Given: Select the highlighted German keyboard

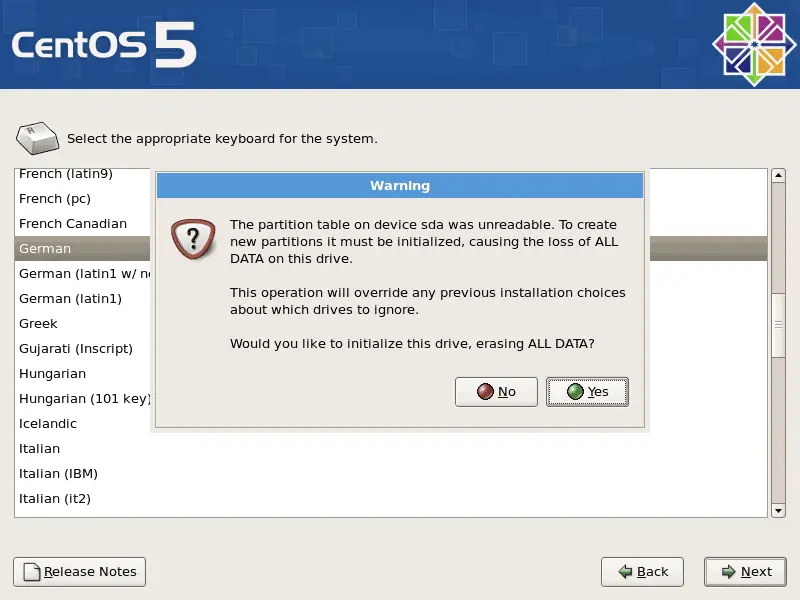Looking at the screenshot, I should 82,248.
